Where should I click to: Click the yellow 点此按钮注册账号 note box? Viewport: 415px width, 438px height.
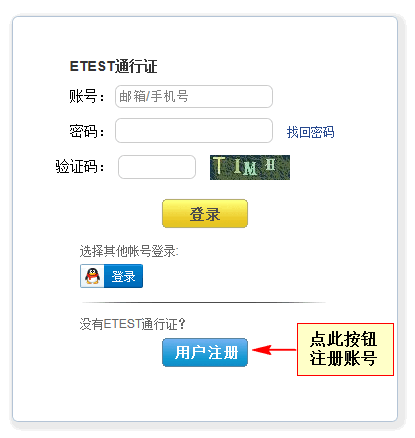click(345, 349)
